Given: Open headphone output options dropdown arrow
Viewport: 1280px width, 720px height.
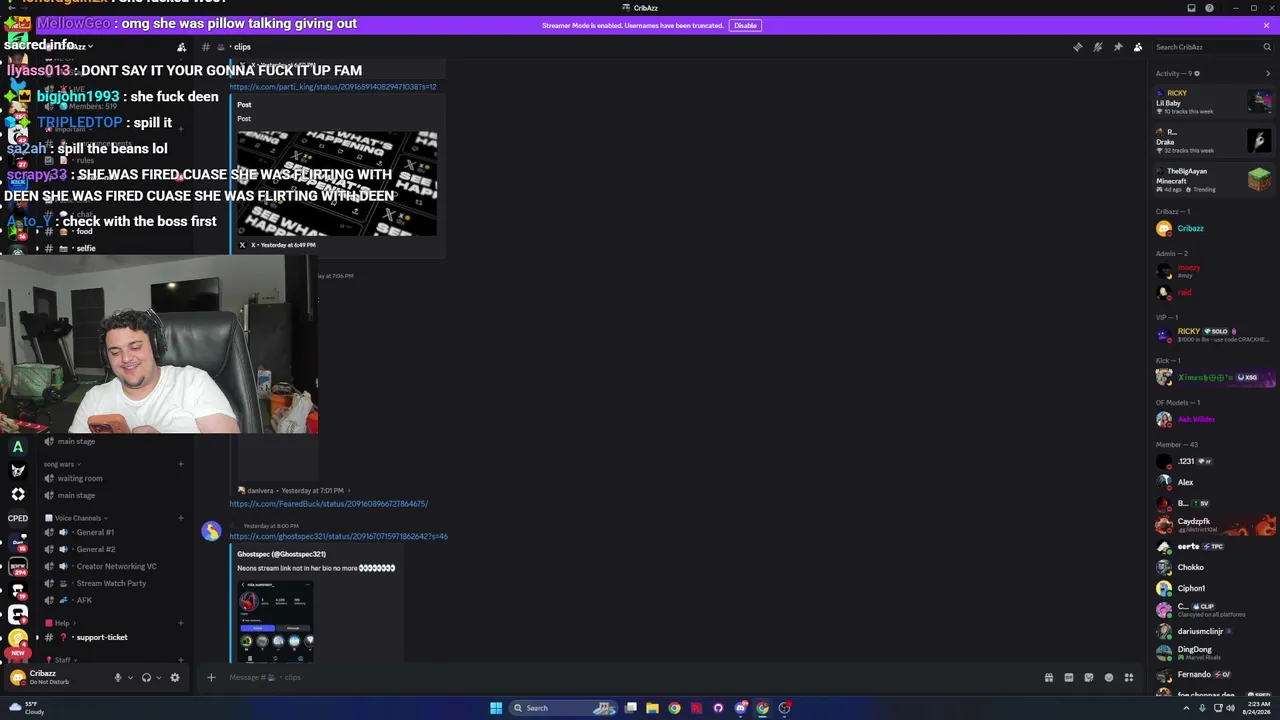Looking at the screenshot, I should tap(158, 677).
